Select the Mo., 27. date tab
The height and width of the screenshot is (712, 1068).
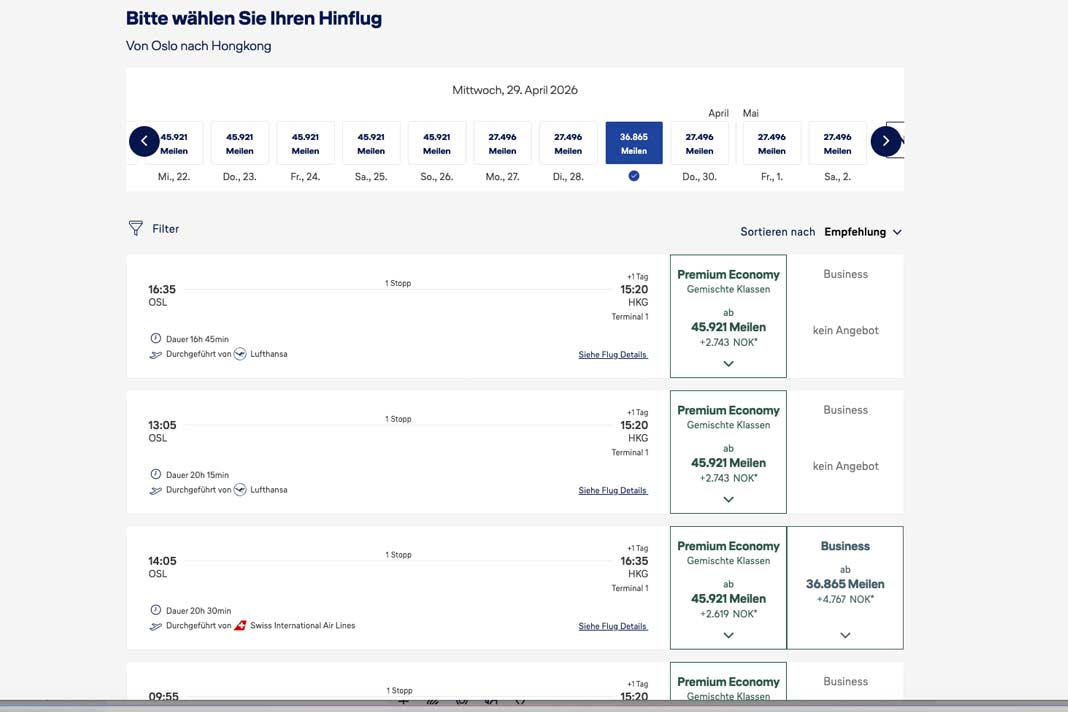tap(503, 143)
